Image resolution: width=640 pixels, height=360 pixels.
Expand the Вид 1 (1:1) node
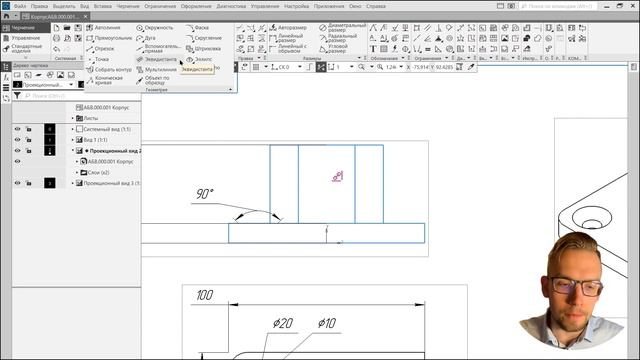(x=73, y=140)
